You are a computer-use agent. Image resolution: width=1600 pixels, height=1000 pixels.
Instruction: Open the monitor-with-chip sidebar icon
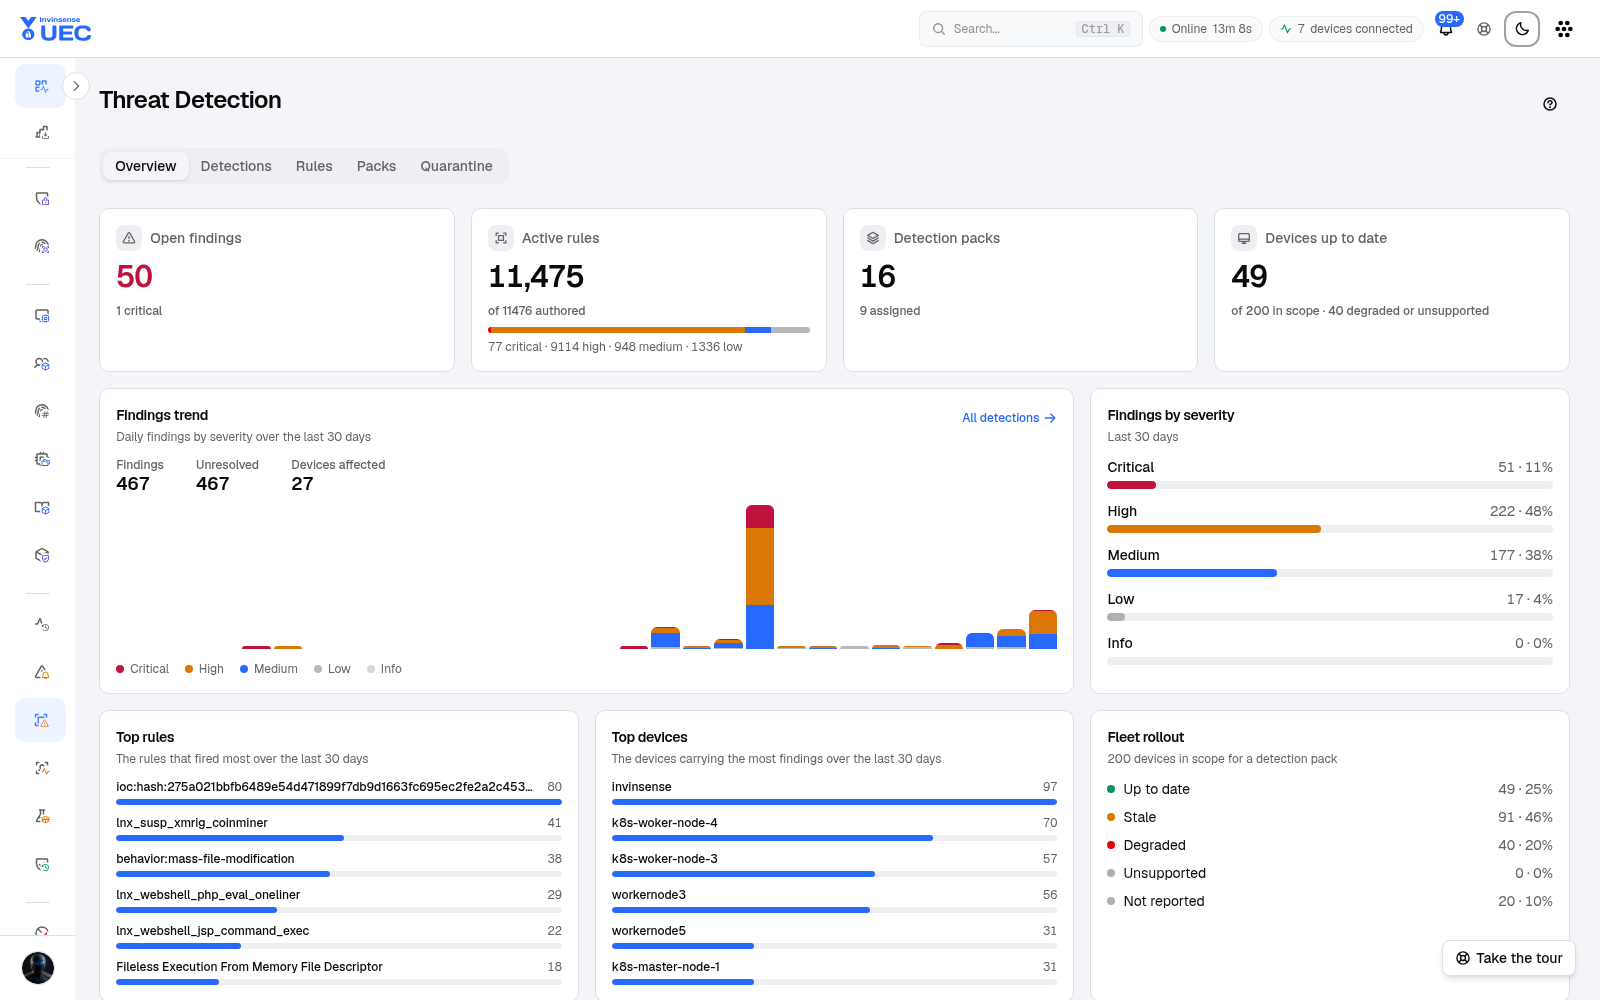tap(41, 315)
